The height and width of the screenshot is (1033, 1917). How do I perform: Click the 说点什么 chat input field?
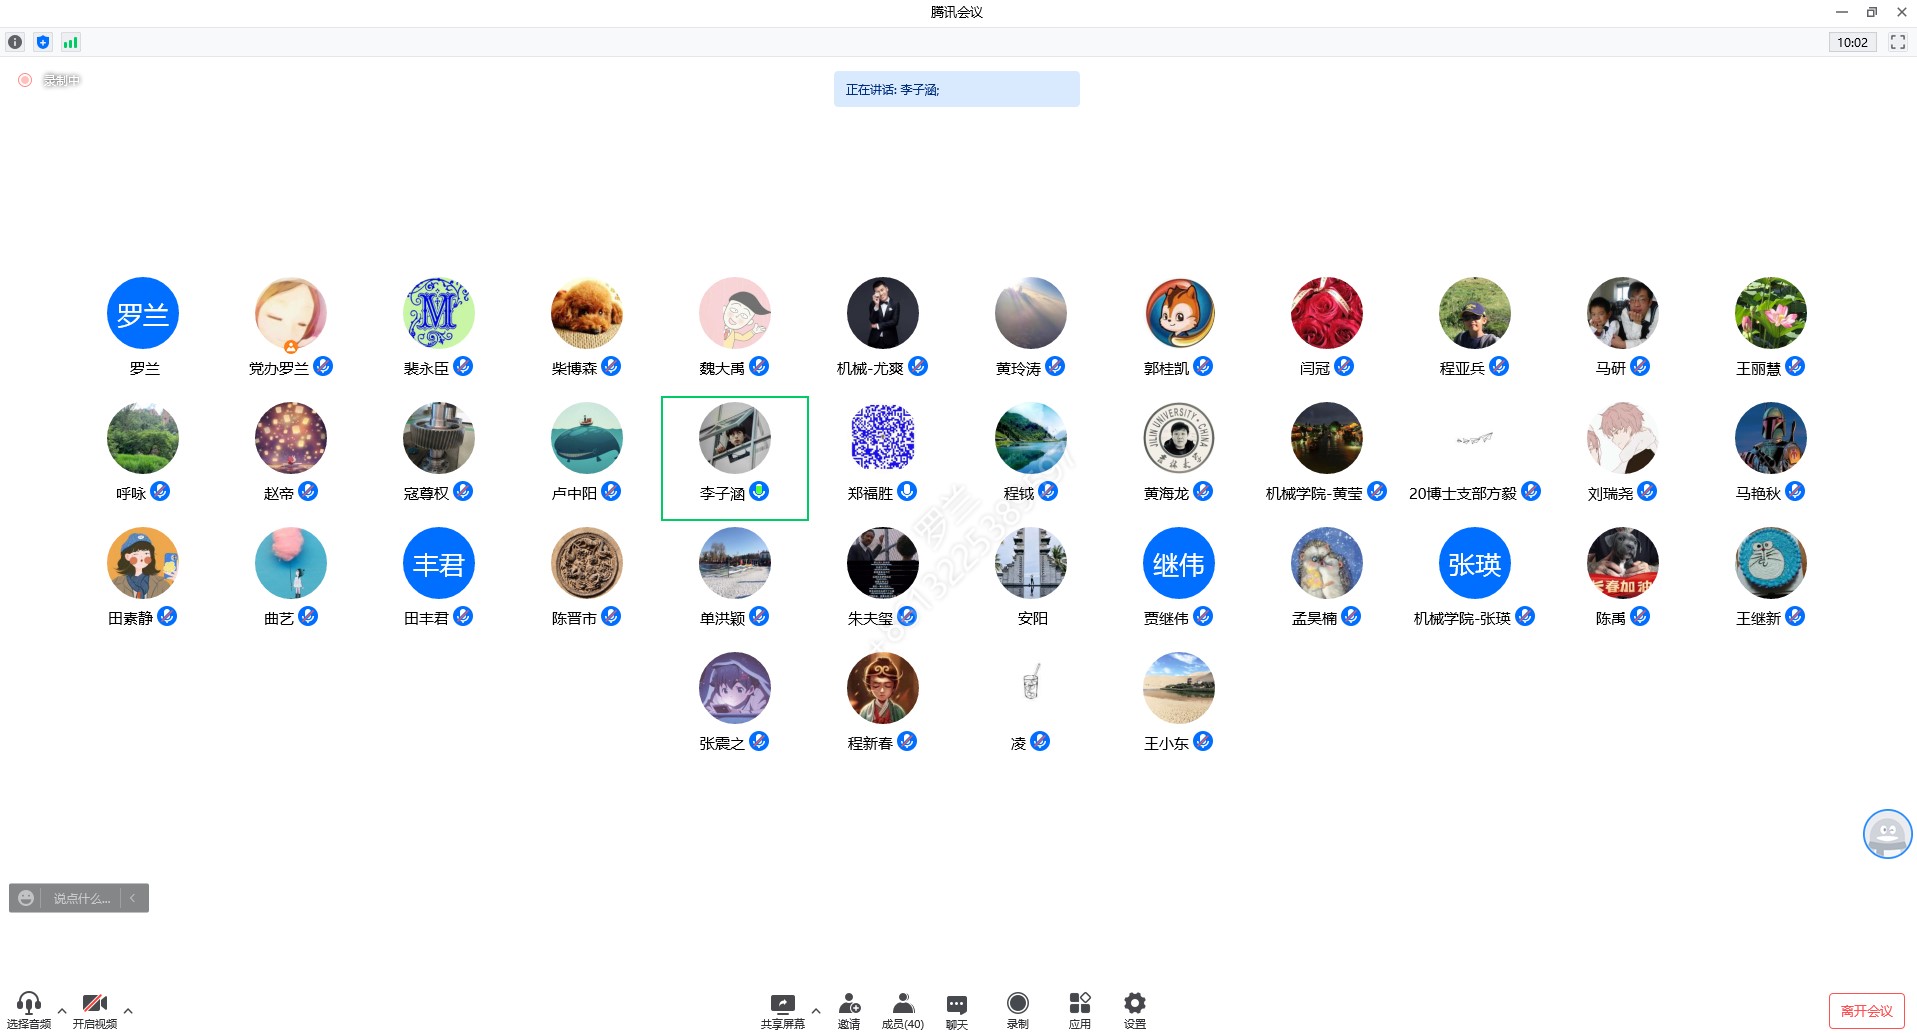pos(82,898)
